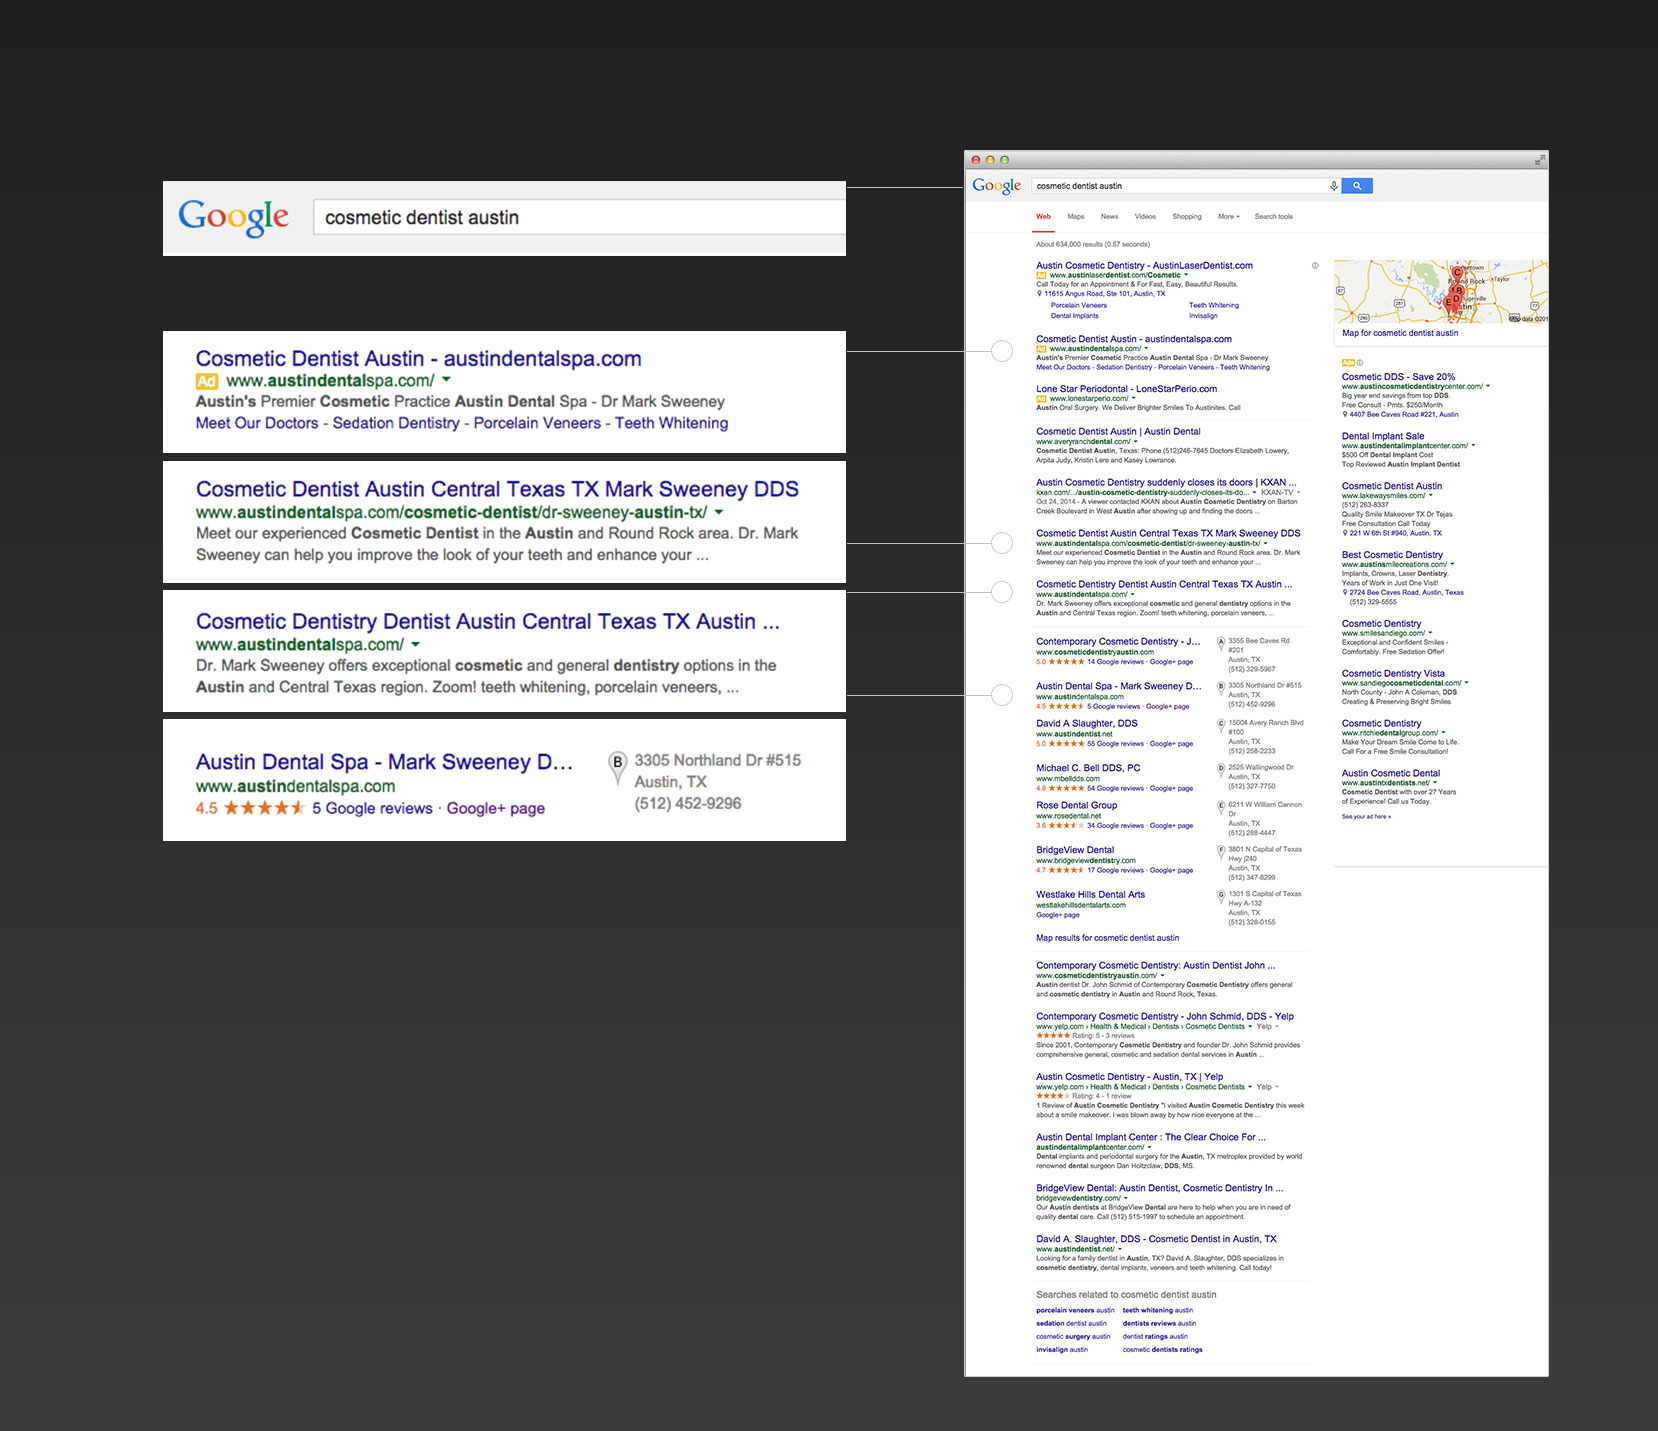The image size is (1658, 1431).
Task: Click the Google logo in the browser window
Action: (996, 186)
